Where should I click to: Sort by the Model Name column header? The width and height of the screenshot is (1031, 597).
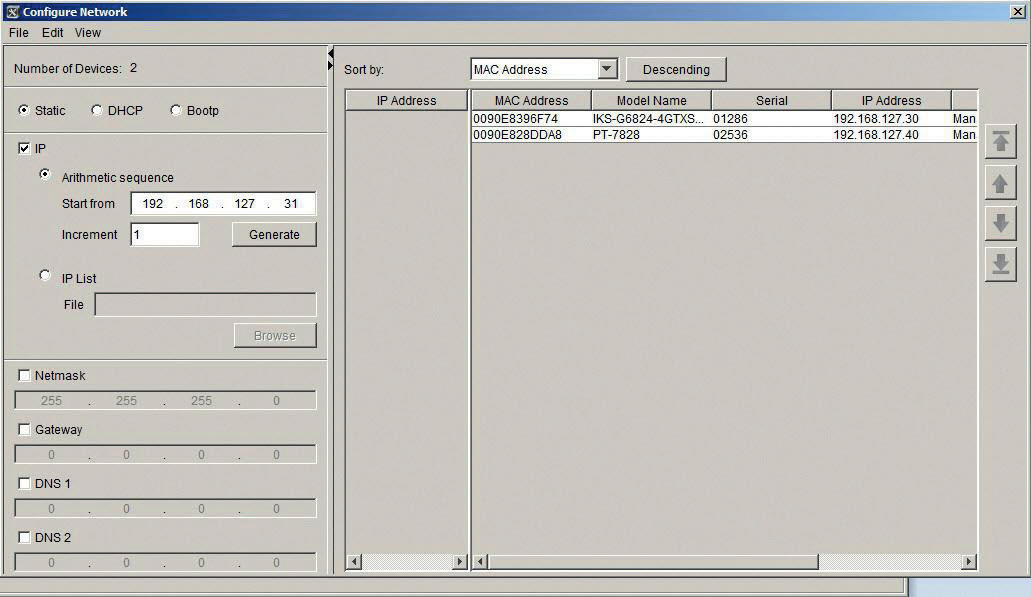[651, 100]
